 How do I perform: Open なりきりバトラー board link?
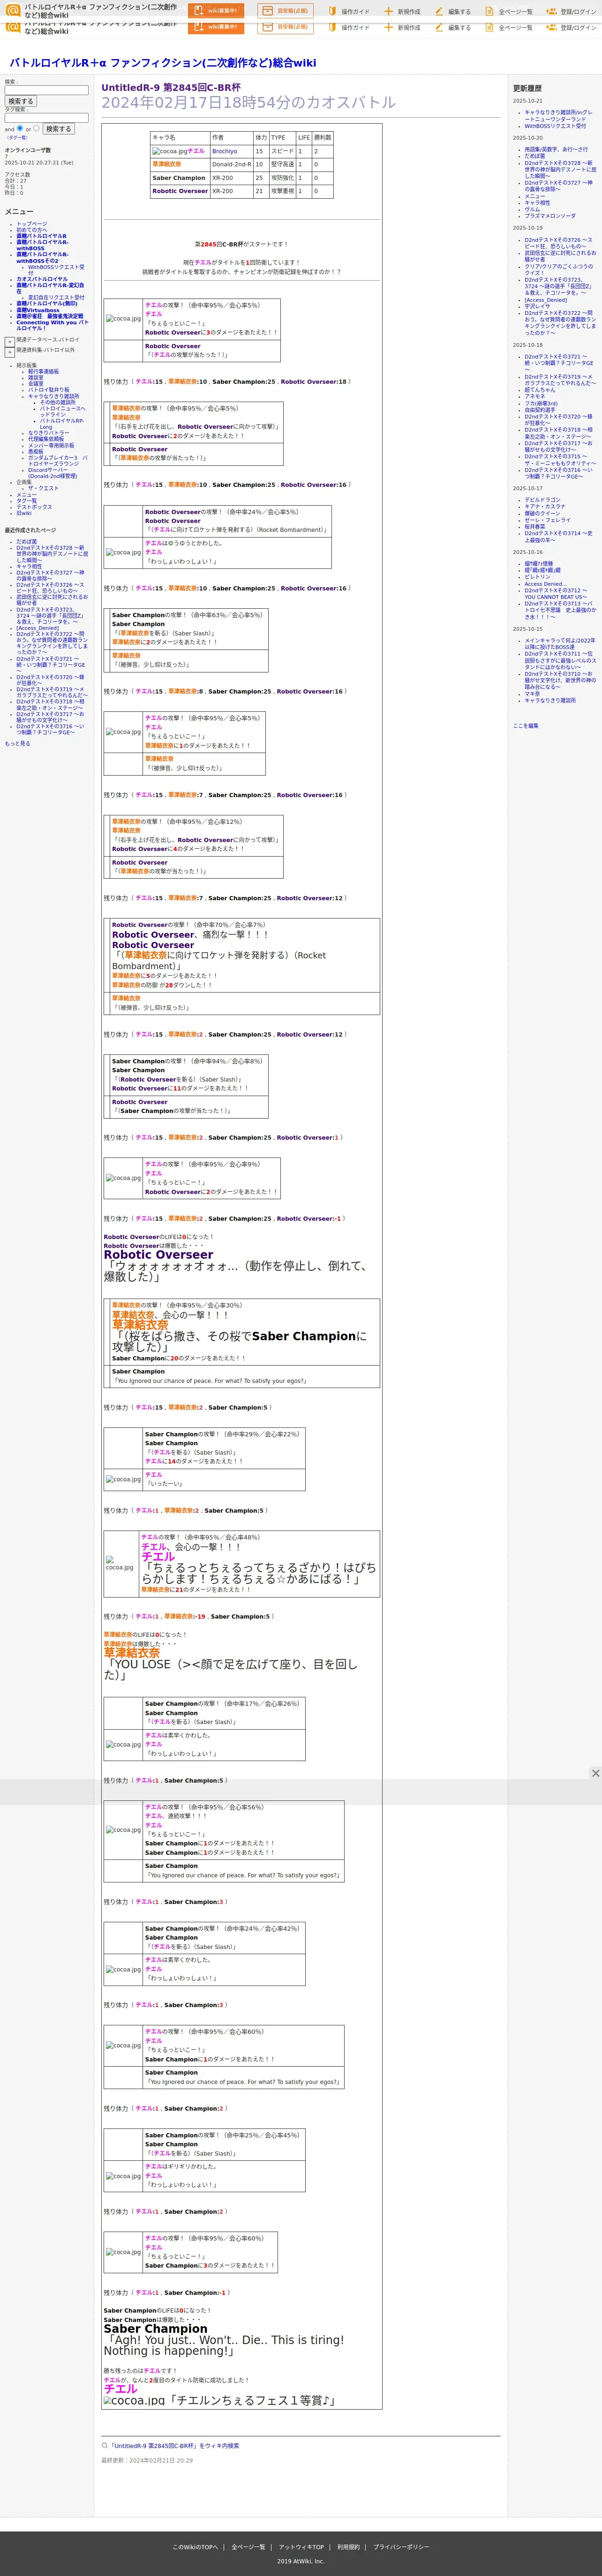[49, 433]
